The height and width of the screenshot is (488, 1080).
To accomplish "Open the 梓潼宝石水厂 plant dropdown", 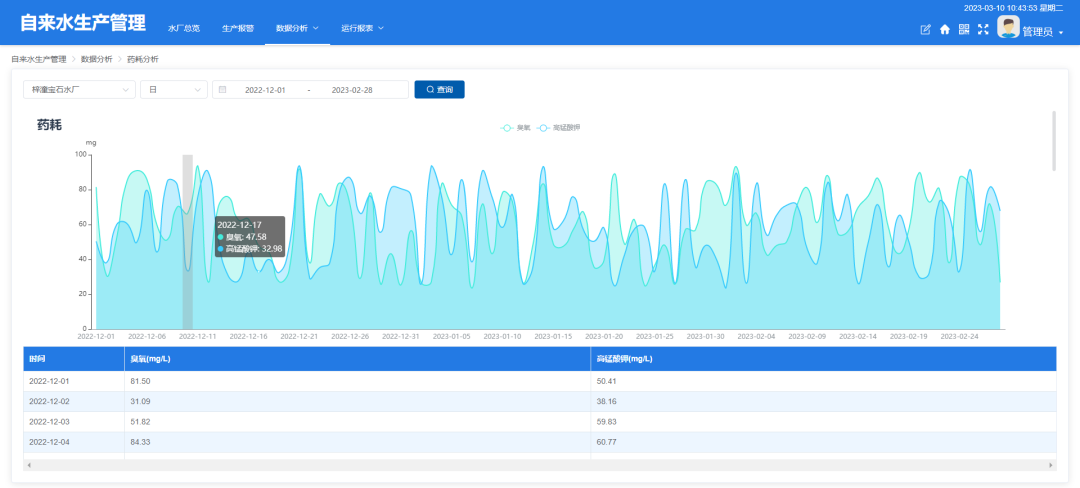I will 79,89.
